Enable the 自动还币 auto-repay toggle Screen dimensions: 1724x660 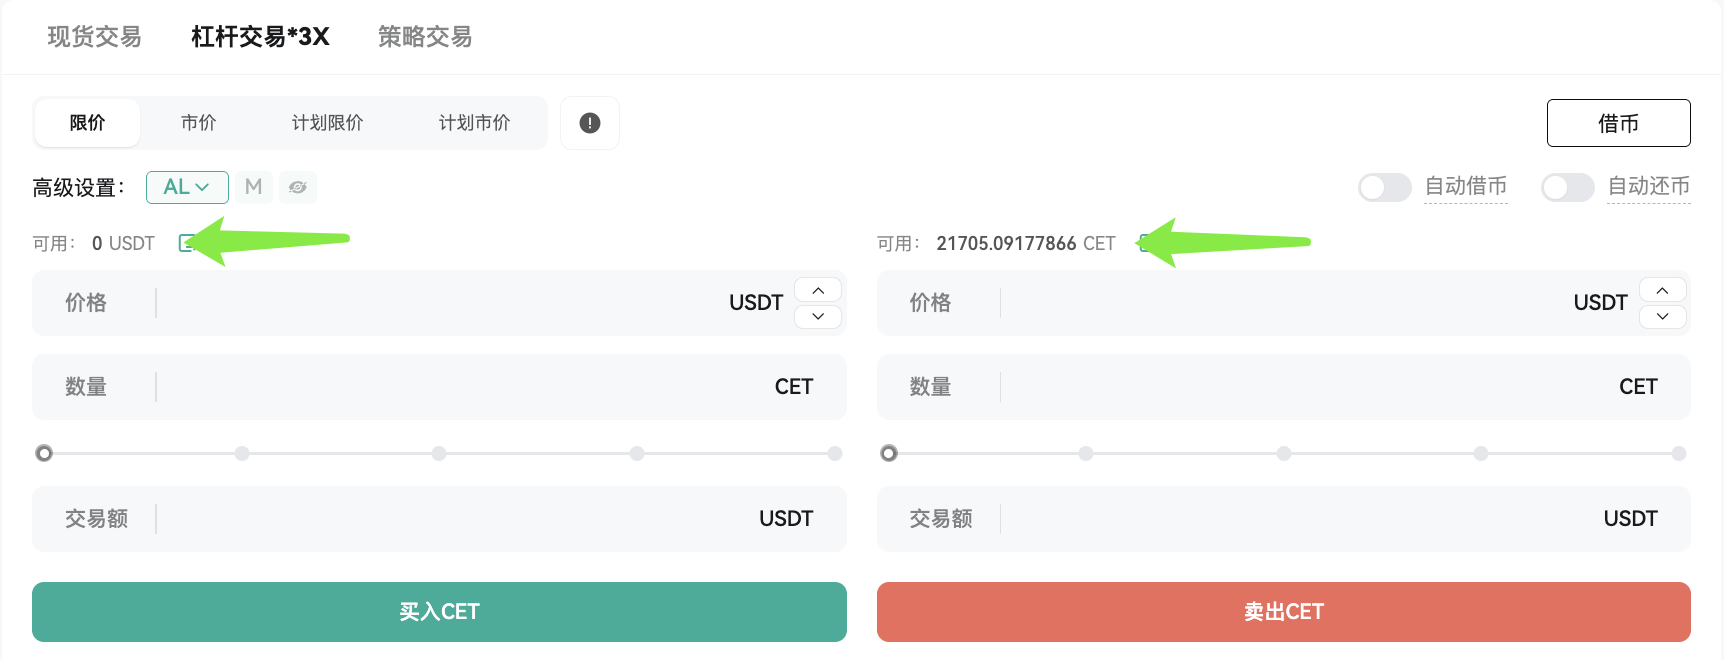tap(1567, 187)
